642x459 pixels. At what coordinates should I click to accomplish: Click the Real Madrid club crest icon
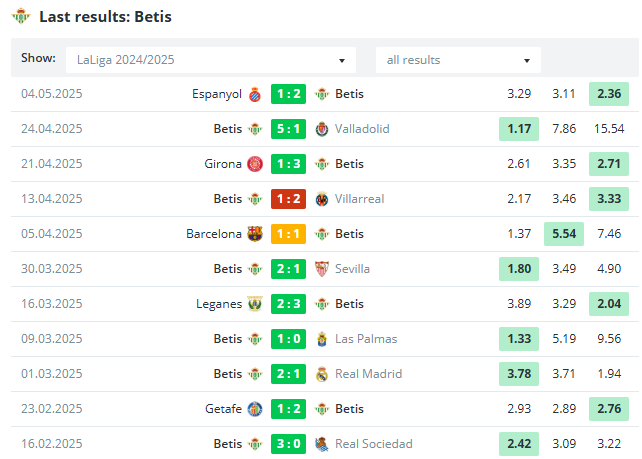pyautogui.click(x=322, y=374)
